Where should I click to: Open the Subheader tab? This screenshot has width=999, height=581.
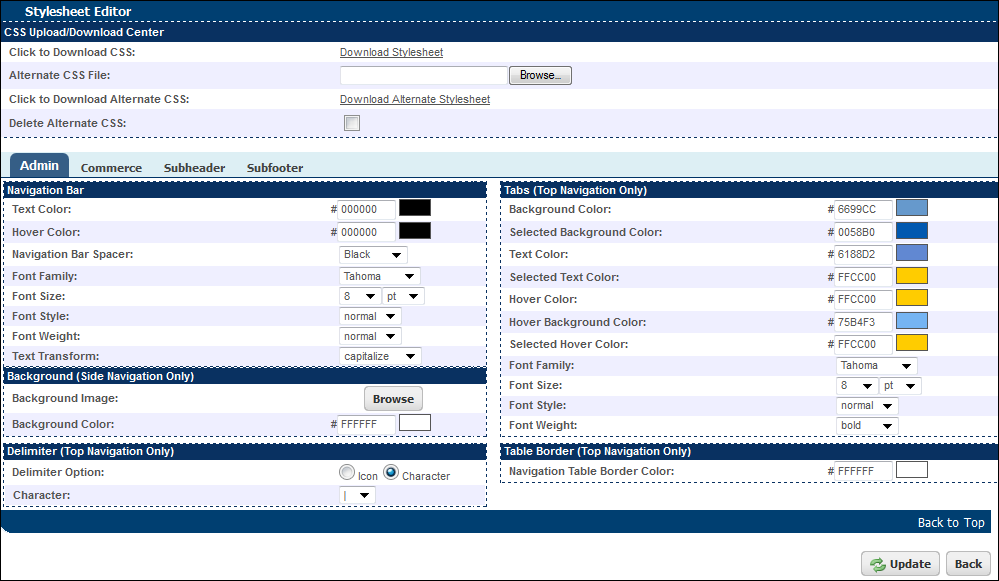click(193, 167)
